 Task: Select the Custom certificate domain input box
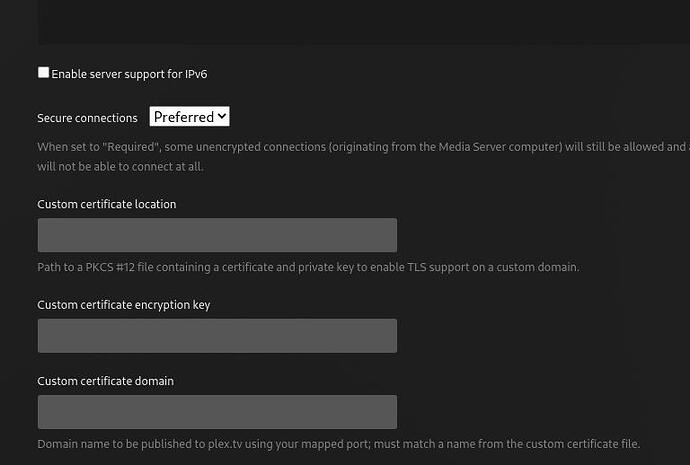(217, 412)
